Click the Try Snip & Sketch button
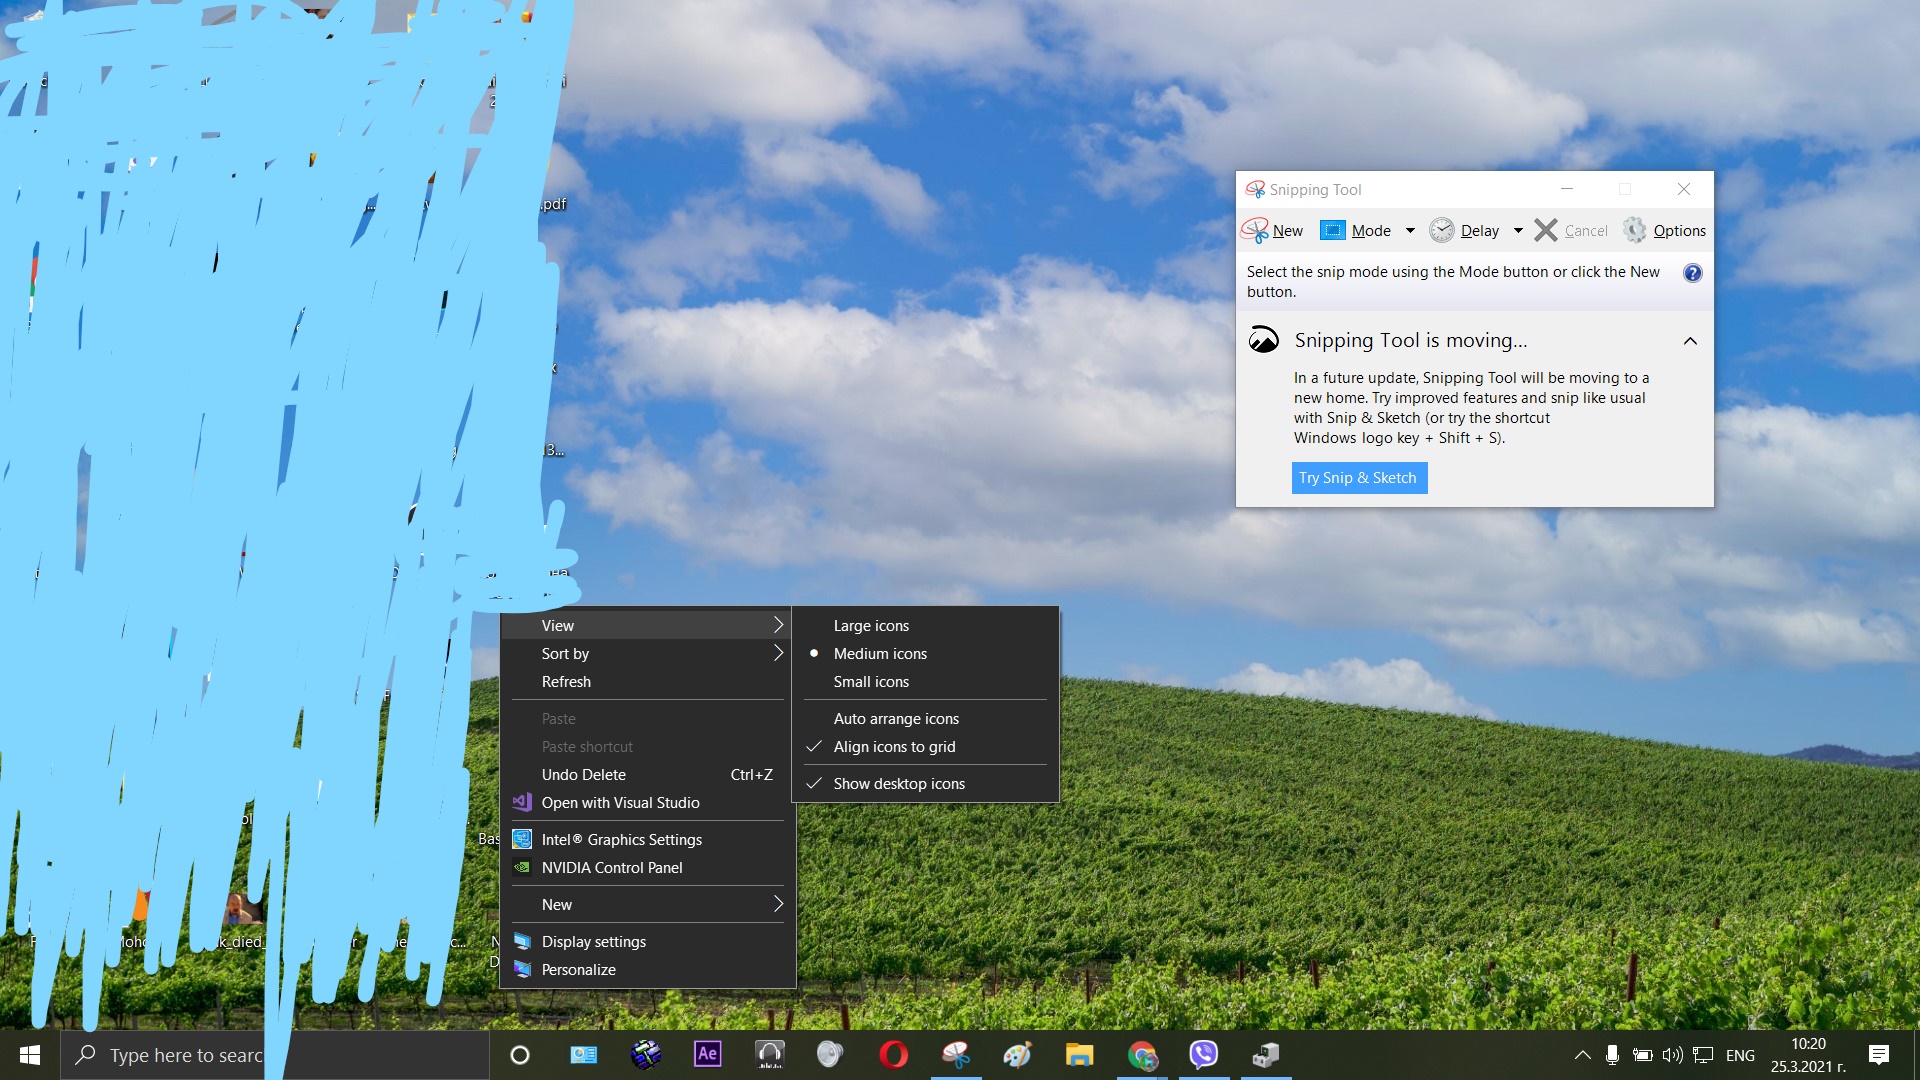 pos(1358,477)
